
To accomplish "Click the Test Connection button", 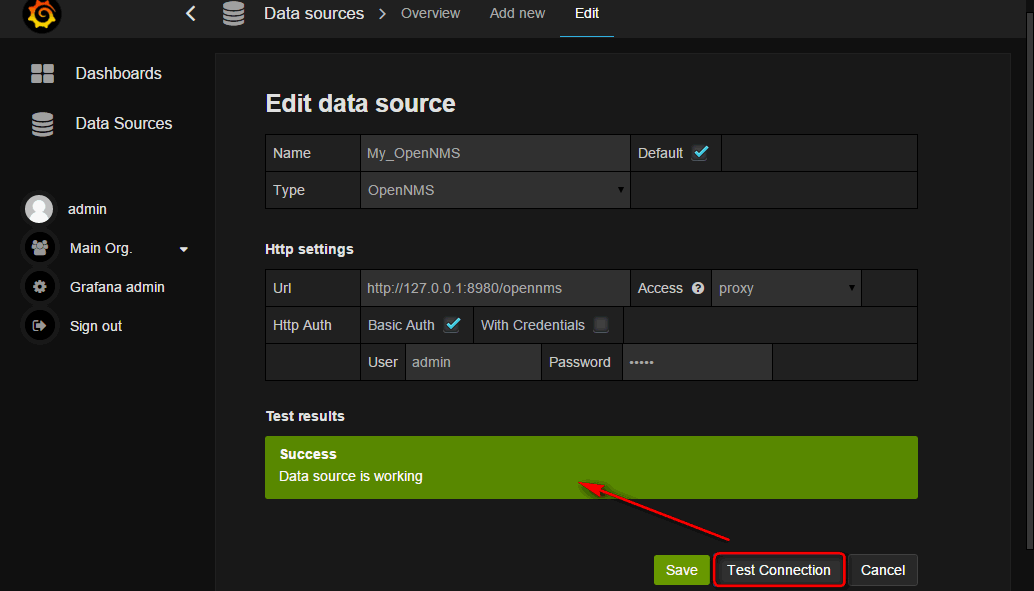I will pyautogui.click(x=779, y=570).
